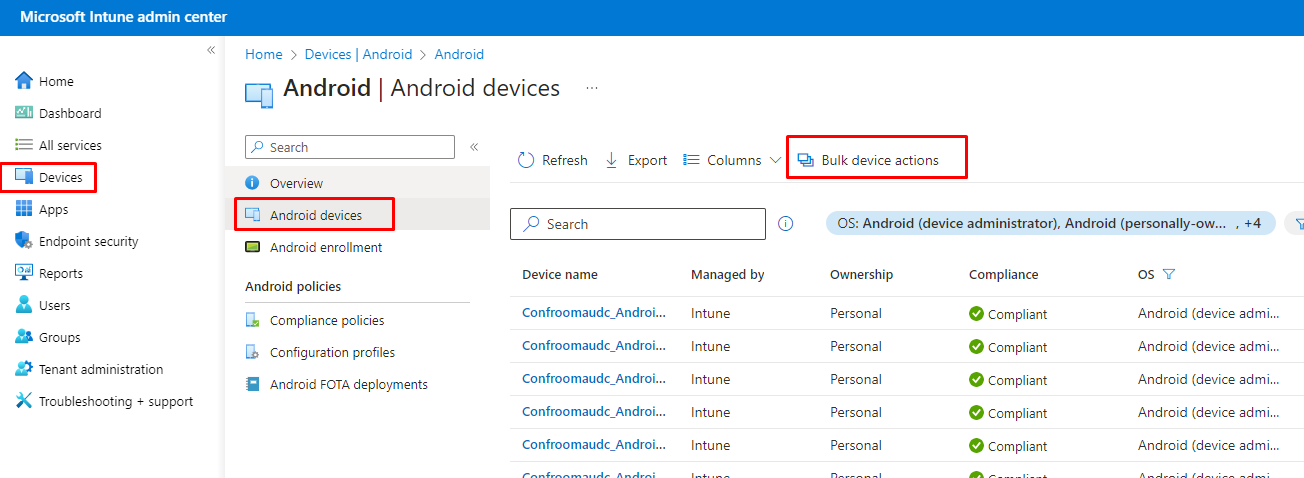Click the Devices | Android breadcrumb

358,54
